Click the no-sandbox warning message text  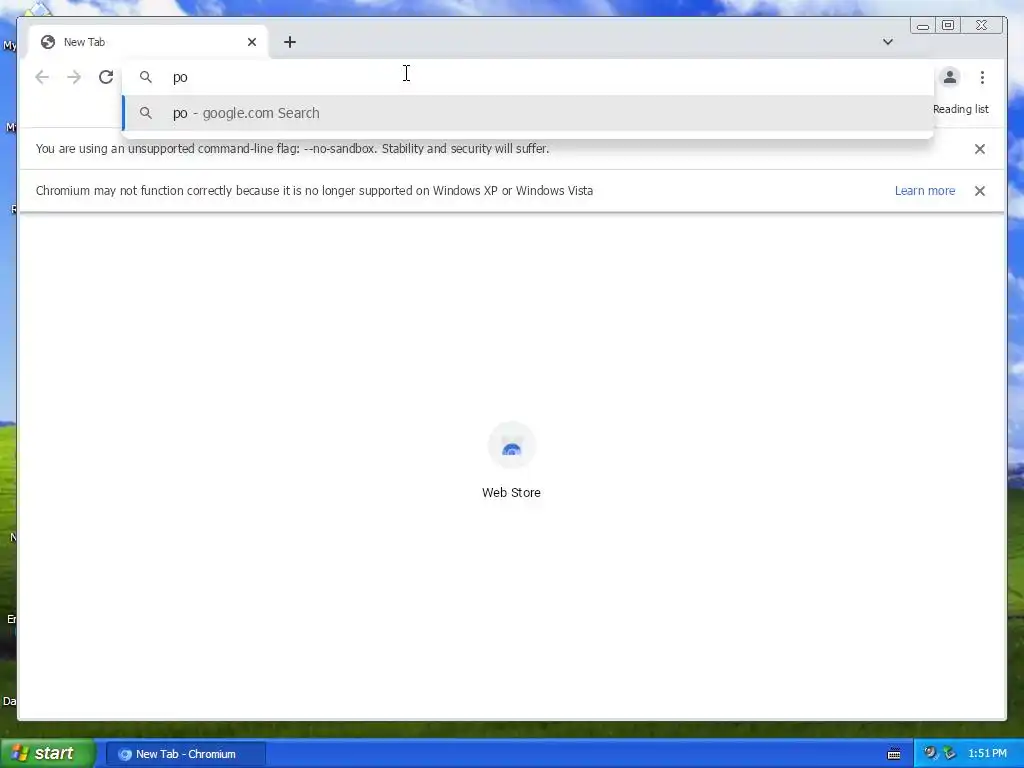[x=293, y=149]
